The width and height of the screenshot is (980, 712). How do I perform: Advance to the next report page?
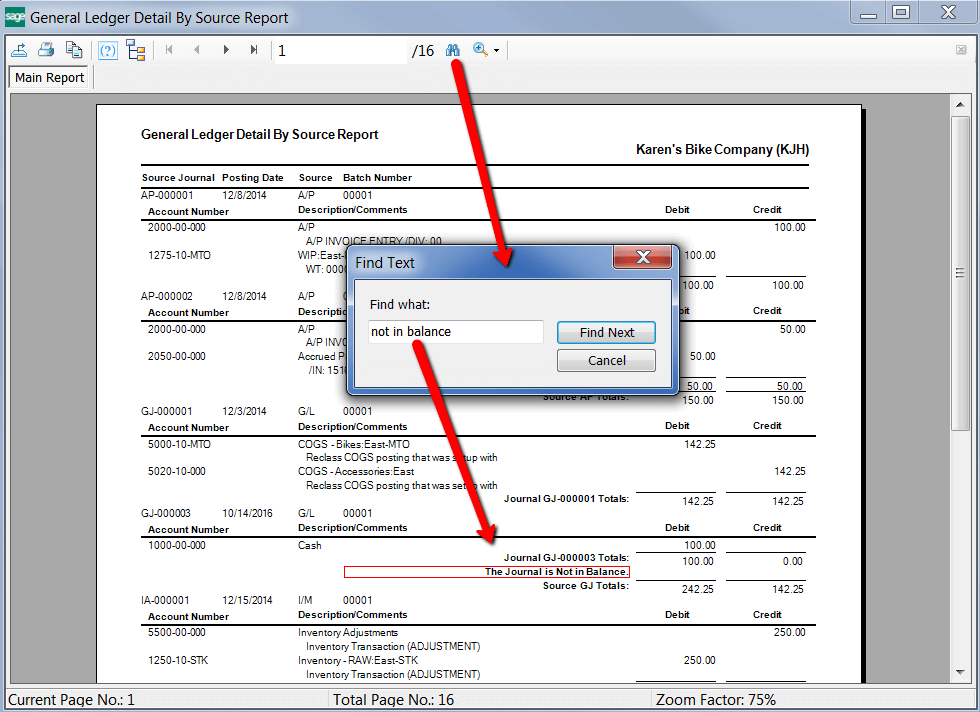click(x=226, y=49)
